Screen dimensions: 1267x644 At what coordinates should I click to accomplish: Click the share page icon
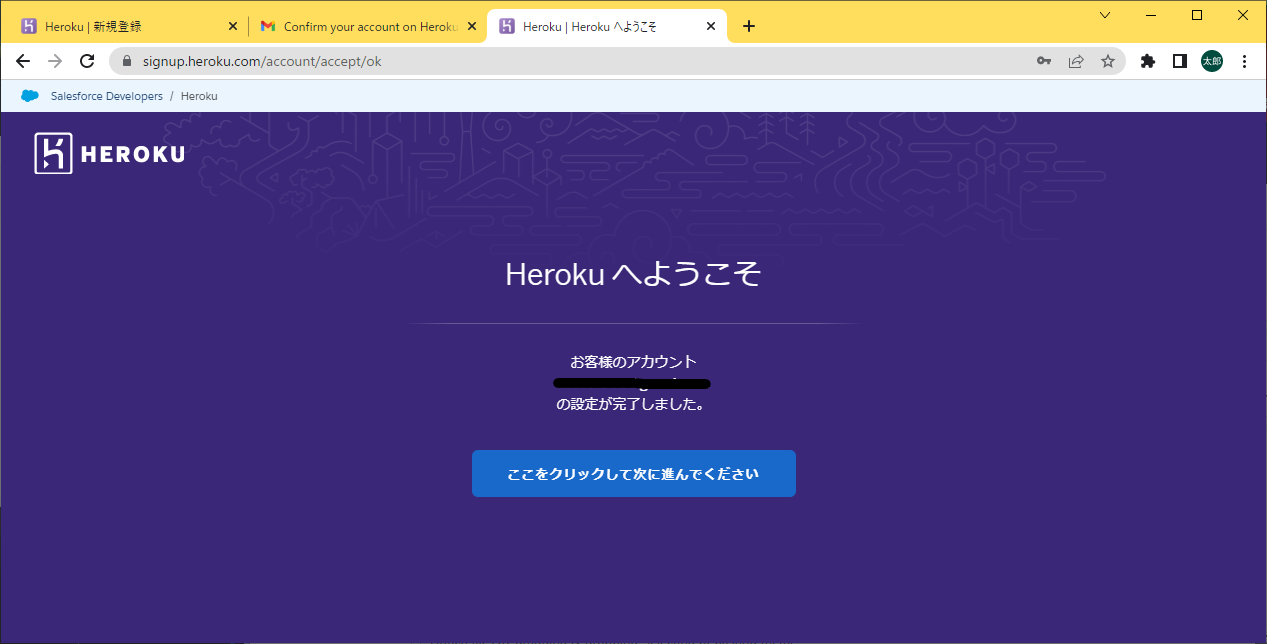[1076, 61]
